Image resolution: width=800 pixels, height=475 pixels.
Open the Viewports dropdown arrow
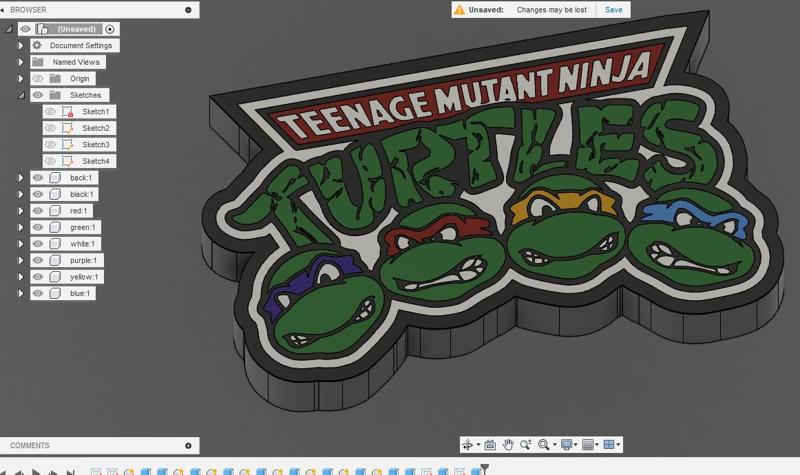pyautogui.click(x=618, y=445)
